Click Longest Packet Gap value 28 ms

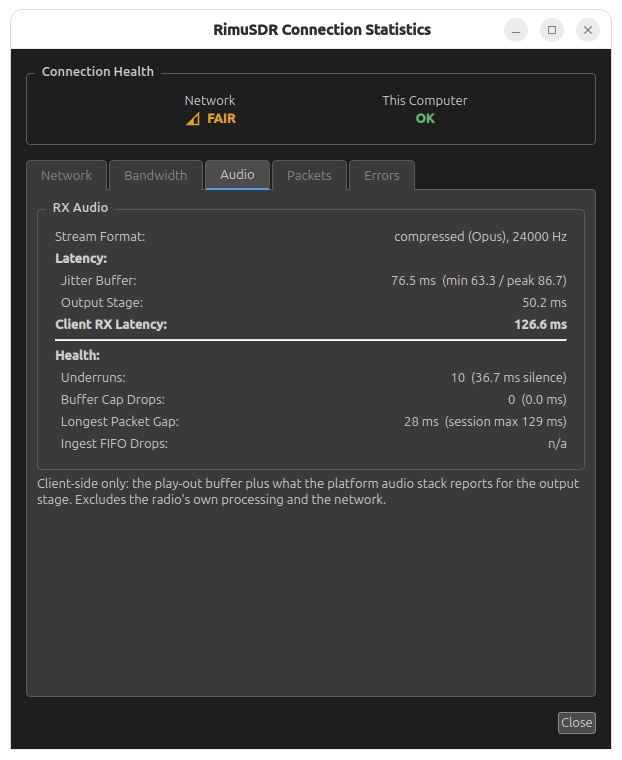(x=485, y=422)
